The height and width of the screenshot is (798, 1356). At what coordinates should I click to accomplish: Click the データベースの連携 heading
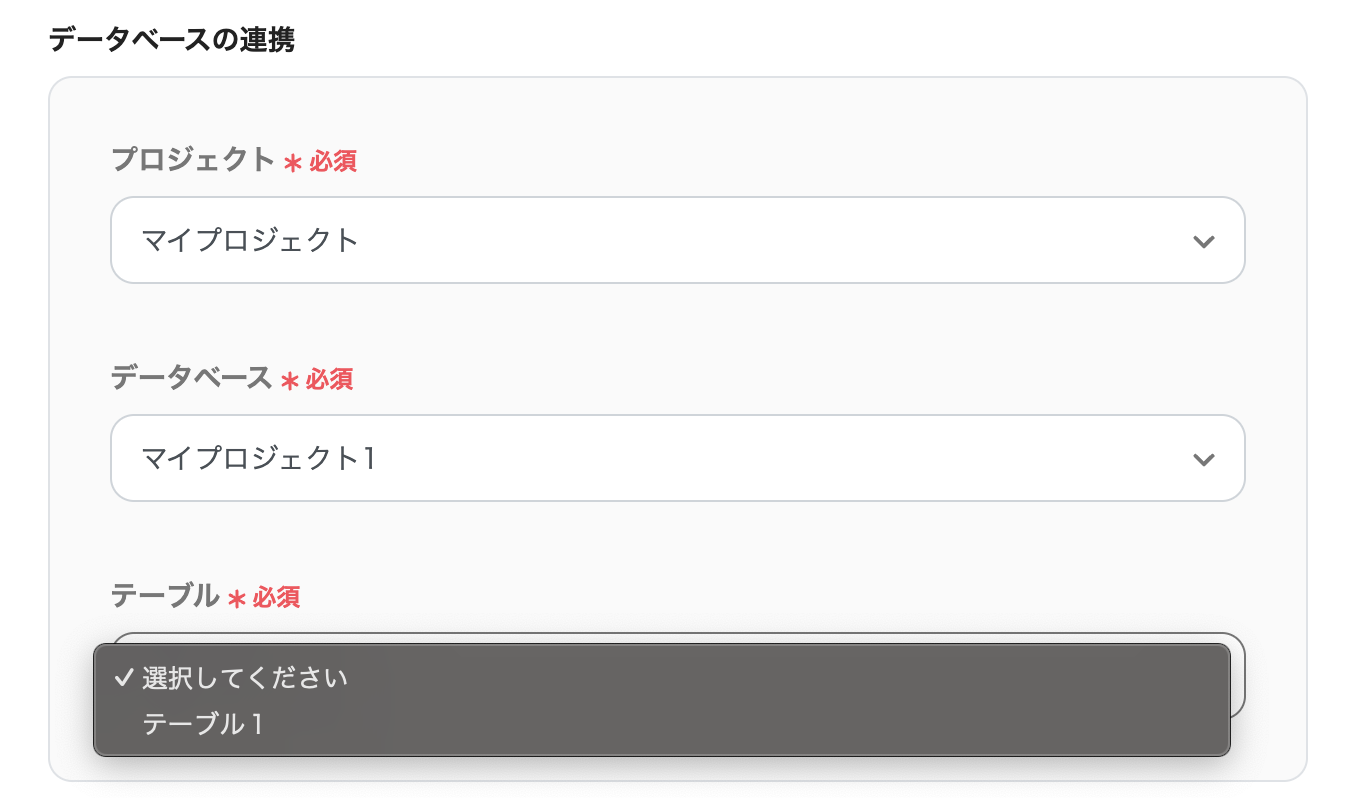171,41
